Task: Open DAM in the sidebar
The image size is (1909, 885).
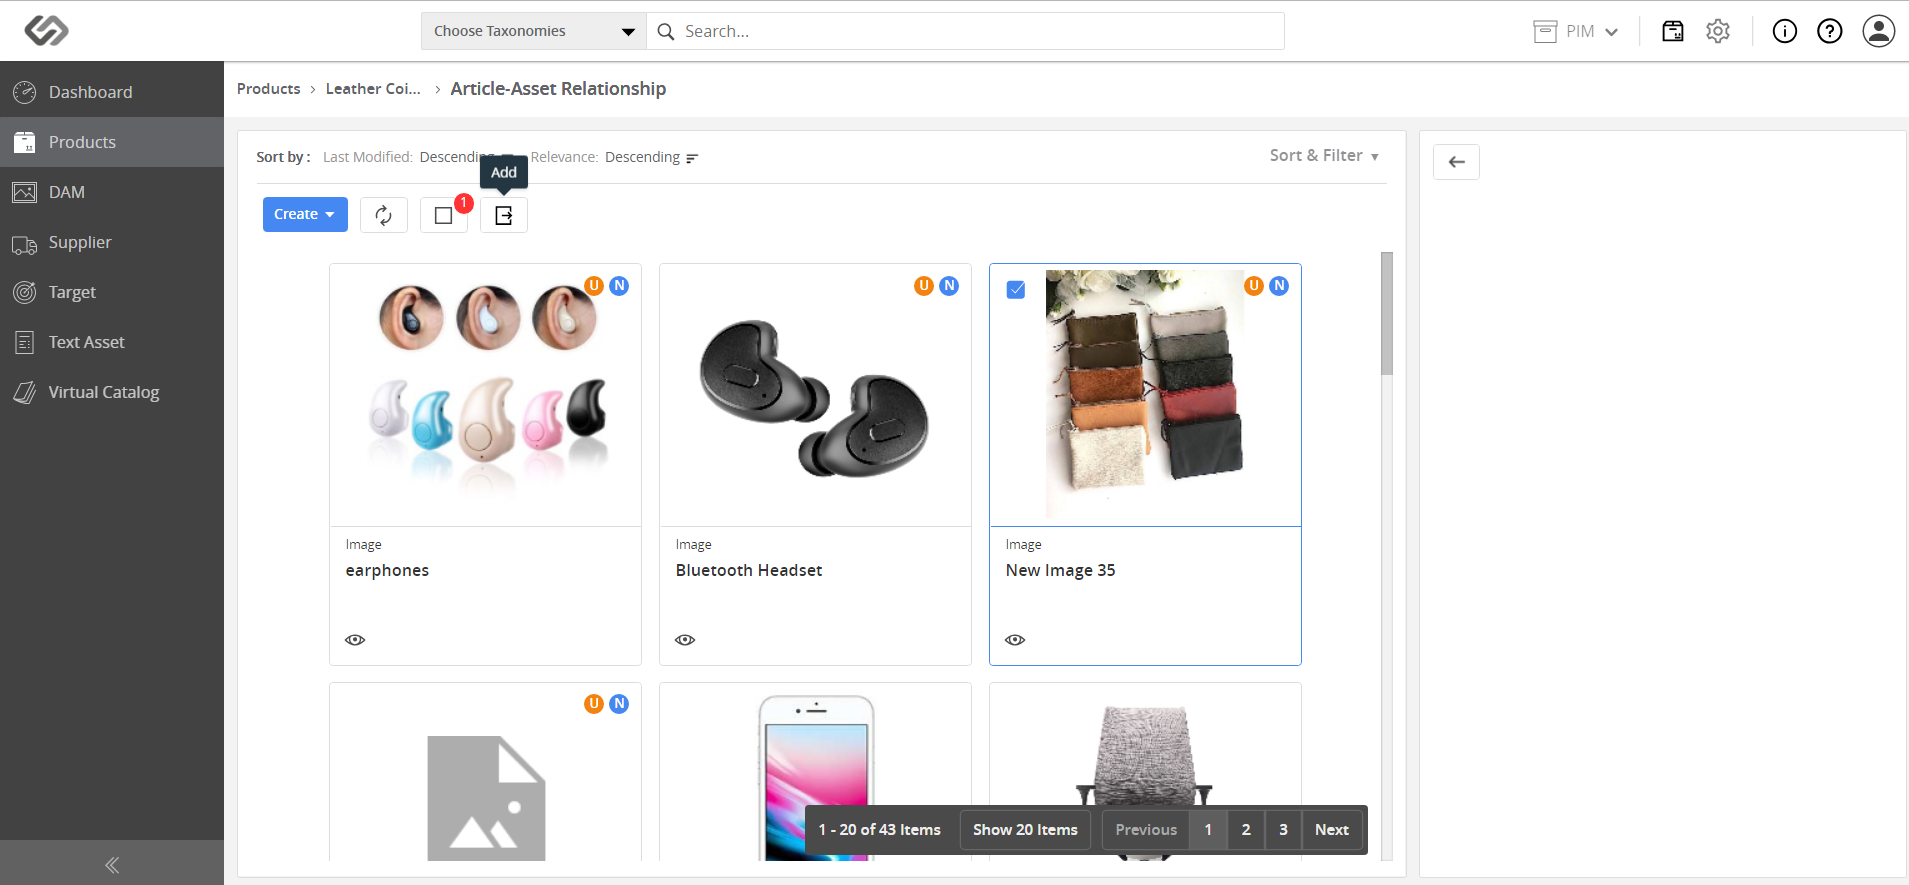Action: tap(112, 192)
